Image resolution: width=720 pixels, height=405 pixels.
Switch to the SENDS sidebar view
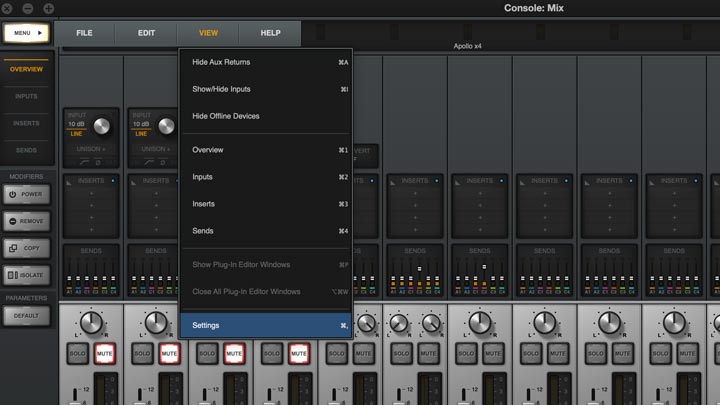click(x=26, y=150)
